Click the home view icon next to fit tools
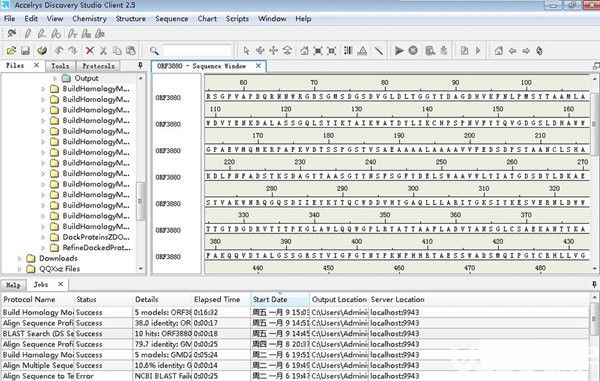Viewport: 600px width, 381px height. [304, 50]
